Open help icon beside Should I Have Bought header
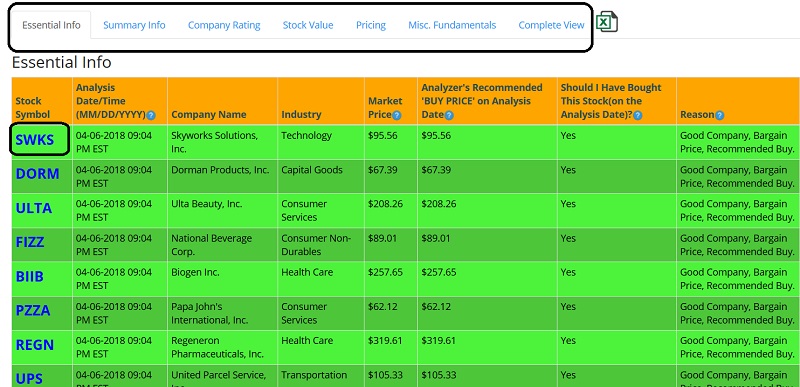800x387 pixels. point(637,115)
